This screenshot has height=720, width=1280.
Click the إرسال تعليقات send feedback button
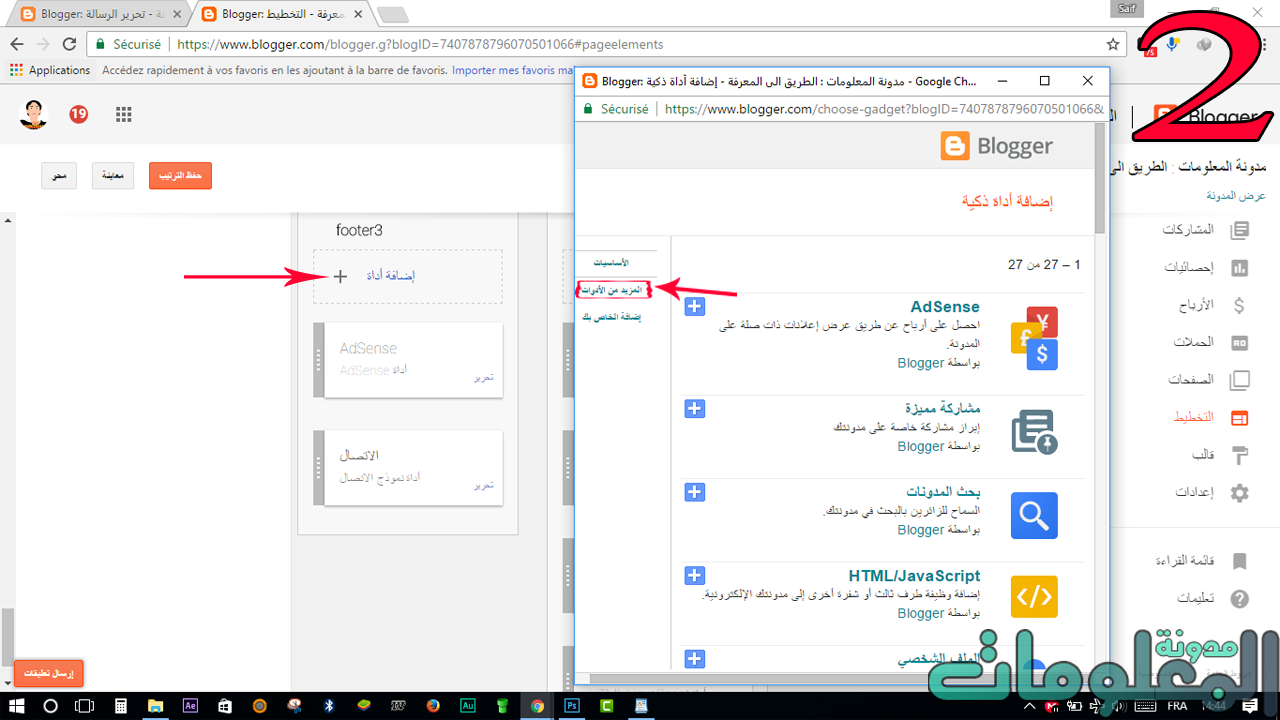[48, 673]
